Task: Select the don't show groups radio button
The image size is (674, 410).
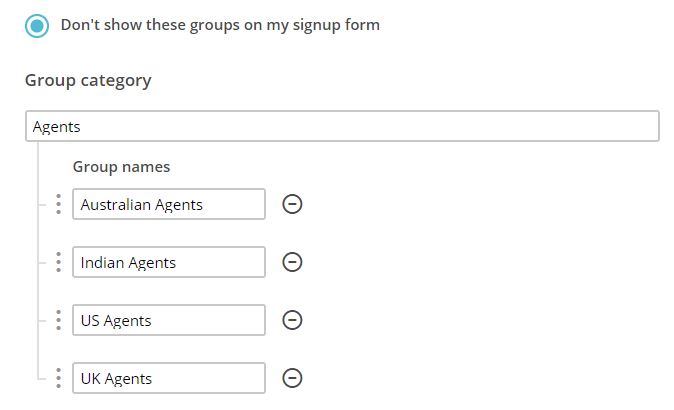Action: [37, 26]
